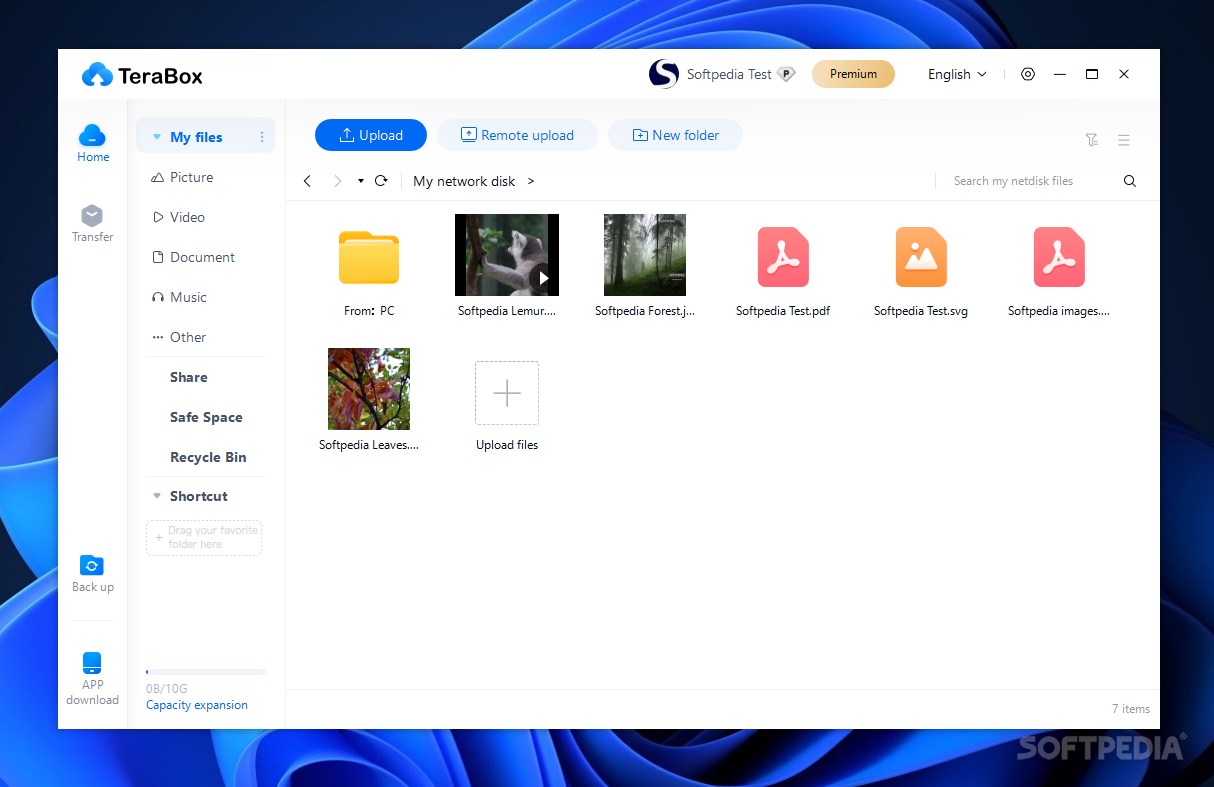Click the Remote upload button
Viewport: 1214px width, 787px height.
[x=517, y=135]
